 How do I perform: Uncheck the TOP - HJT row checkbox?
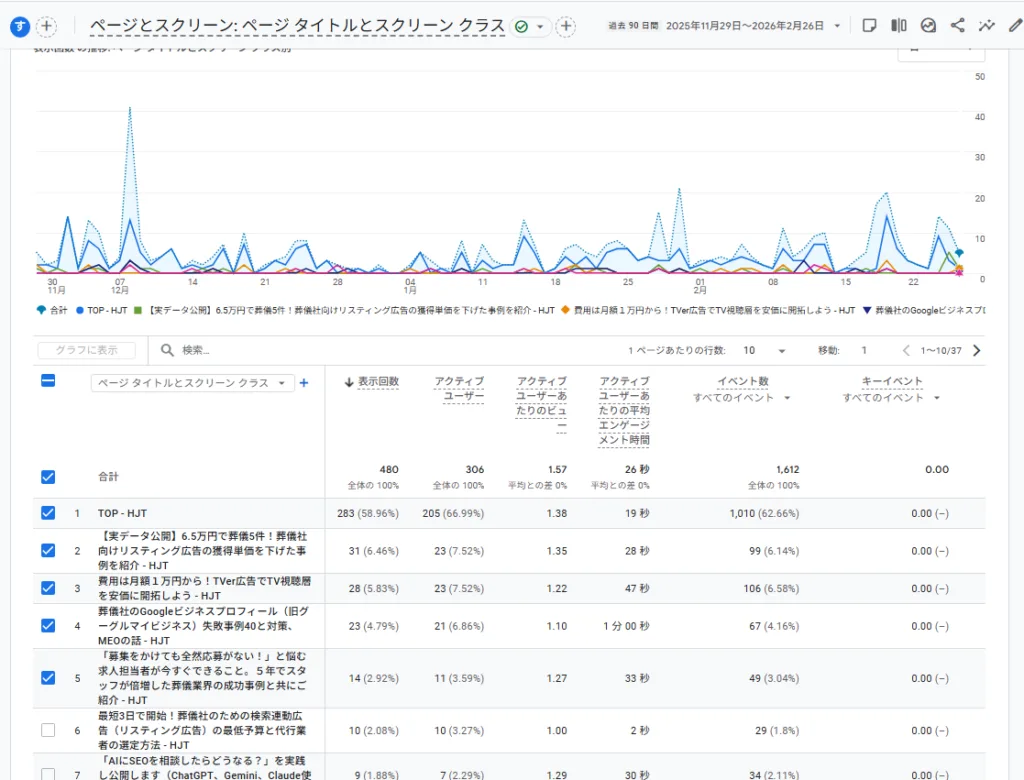pos(48,513)
